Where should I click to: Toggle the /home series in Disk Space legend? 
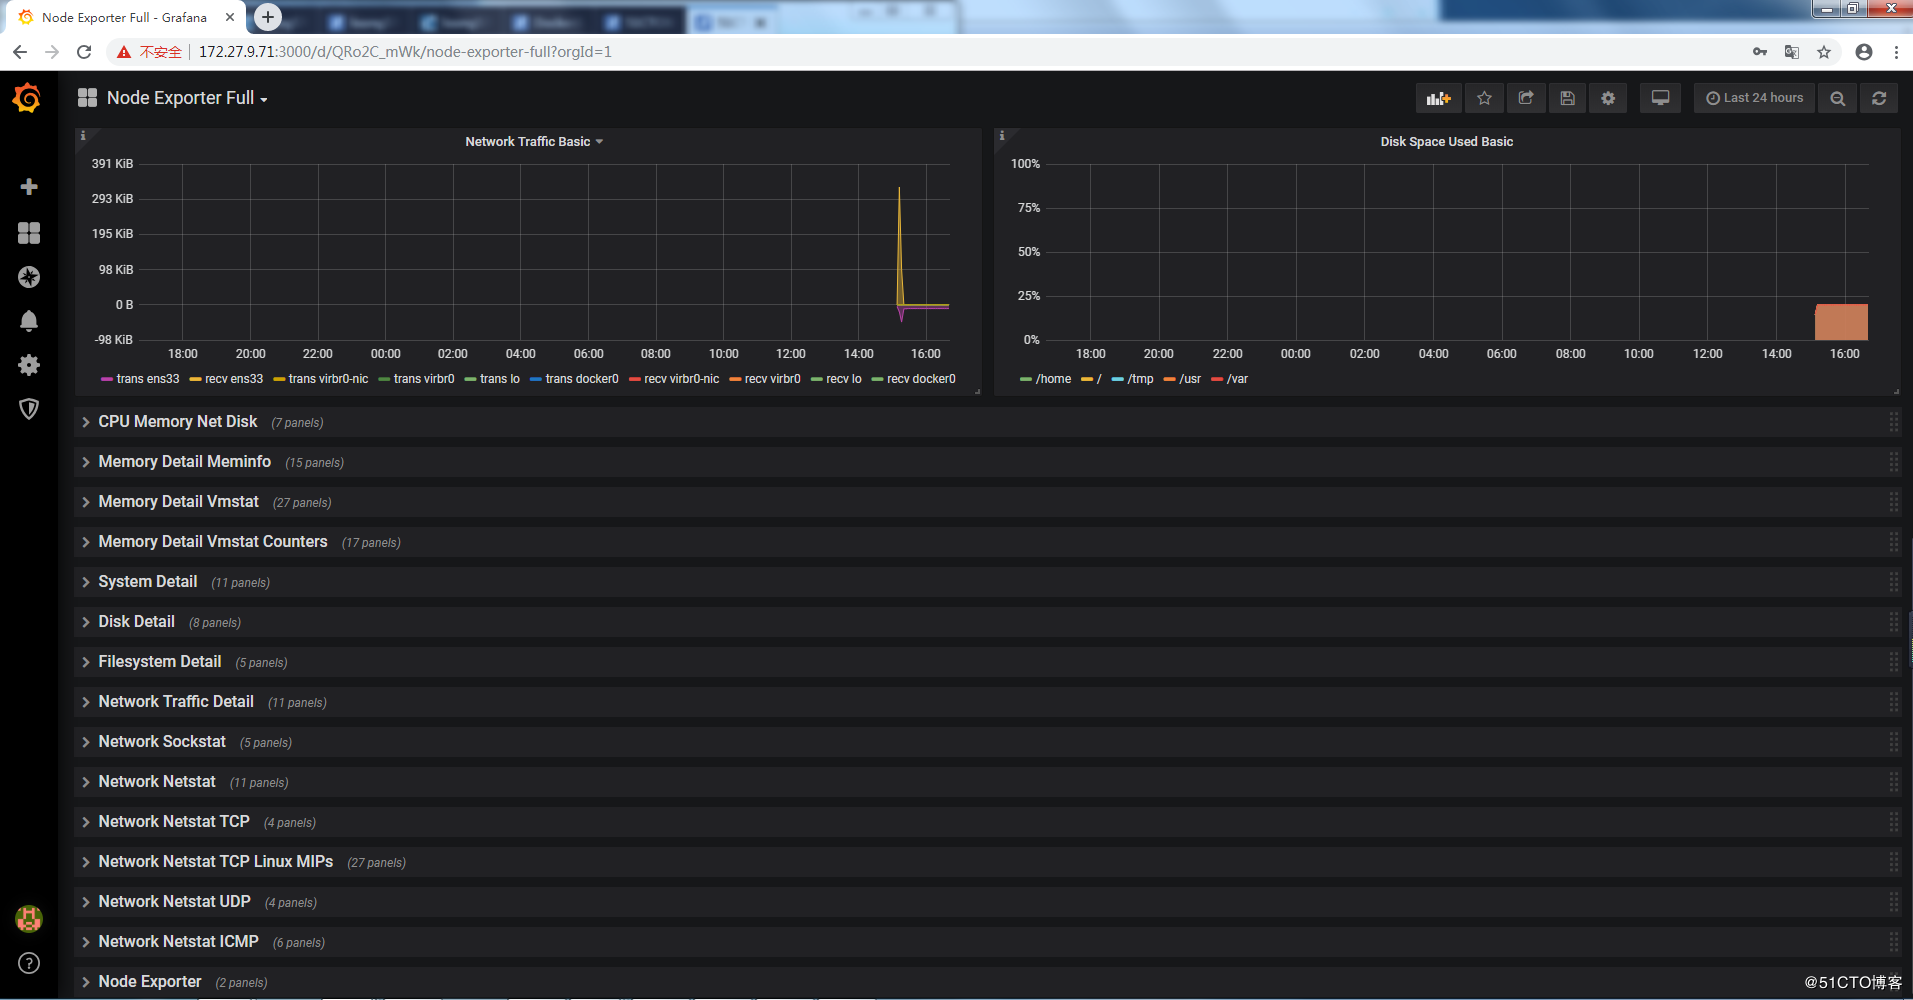click(1053, 378)
